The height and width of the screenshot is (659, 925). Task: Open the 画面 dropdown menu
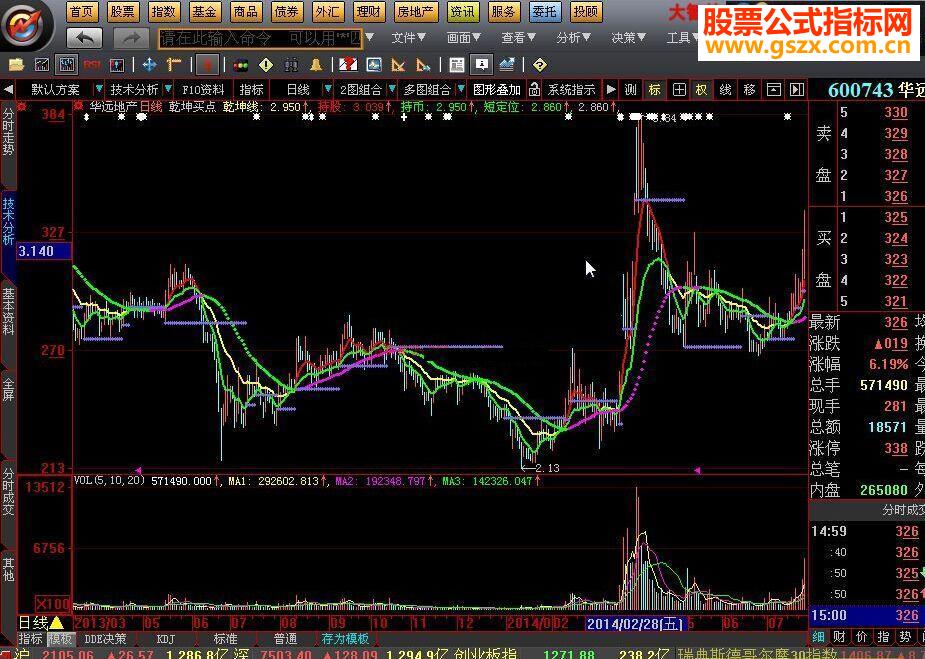[x=464, y=38]
